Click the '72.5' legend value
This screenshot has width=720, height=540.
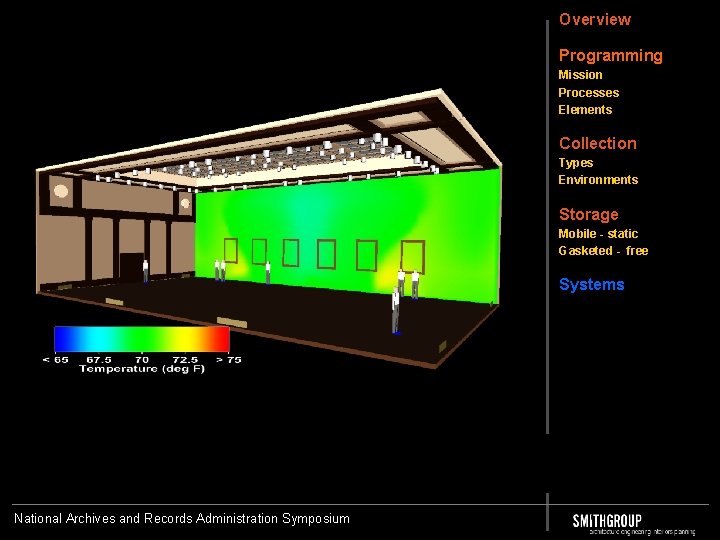[185, 360]
